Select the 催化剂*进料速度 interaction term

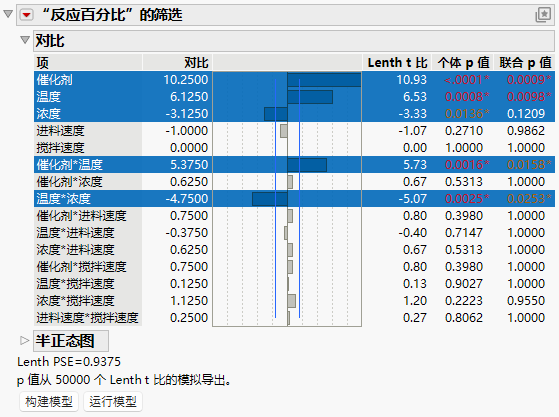coord(82,216)
